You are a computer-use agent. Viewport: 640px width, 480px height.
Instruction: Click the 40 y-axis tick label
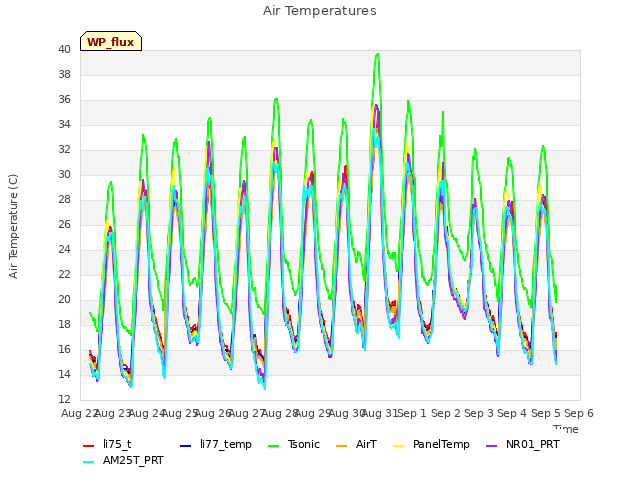click(64, 50)
